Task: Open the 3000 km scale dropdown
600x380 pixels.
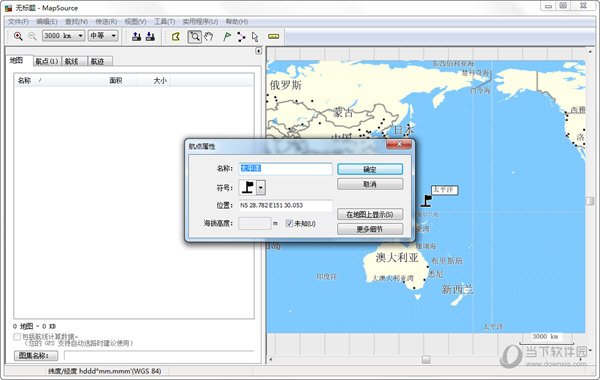Action: tap(80, 36)
